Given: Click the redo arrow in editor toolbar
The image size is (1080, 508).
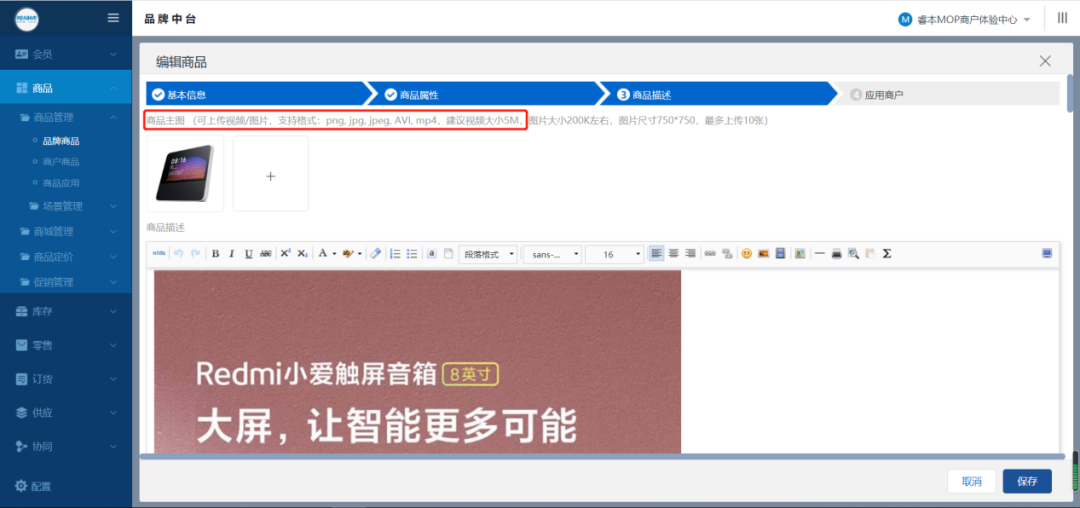Looking at the screenshot, I should tap(196, 253).
